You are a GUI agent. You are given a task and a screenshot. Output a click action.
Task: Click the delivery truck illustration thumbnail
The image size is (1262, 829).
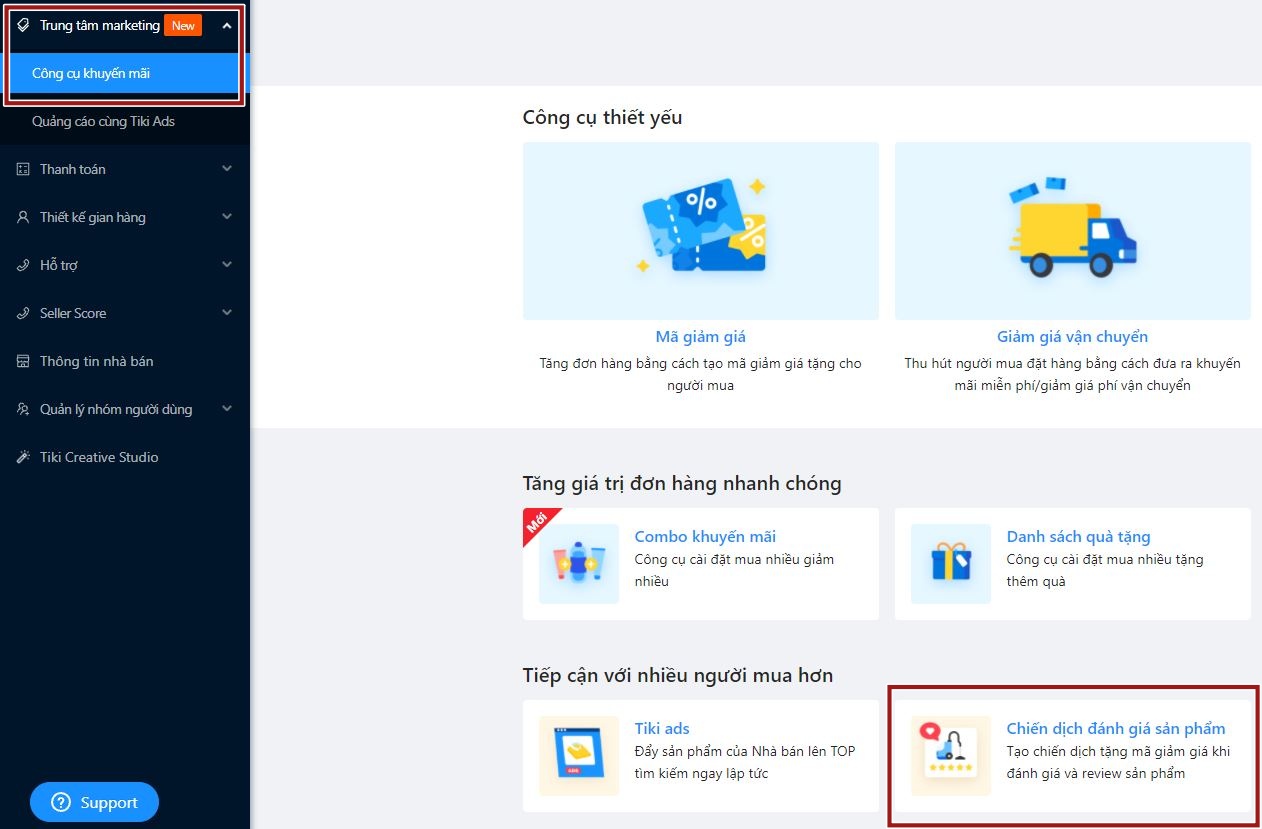[x=1072, y=230]
